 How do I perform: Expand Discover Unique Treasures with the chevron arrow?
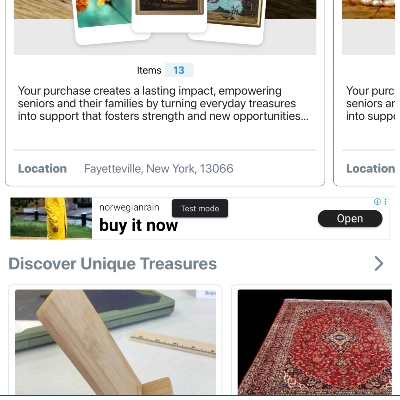pyautogui.click(x=379, y=264)
